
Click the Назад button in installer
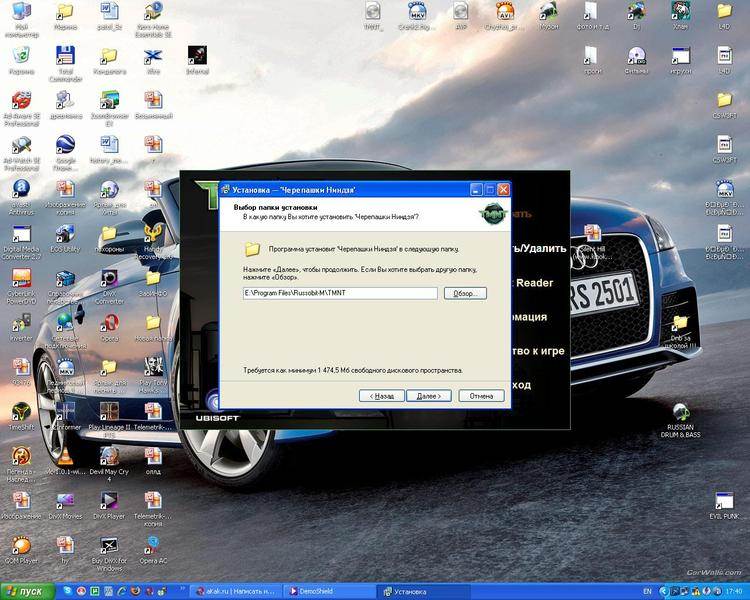(381, 396)
